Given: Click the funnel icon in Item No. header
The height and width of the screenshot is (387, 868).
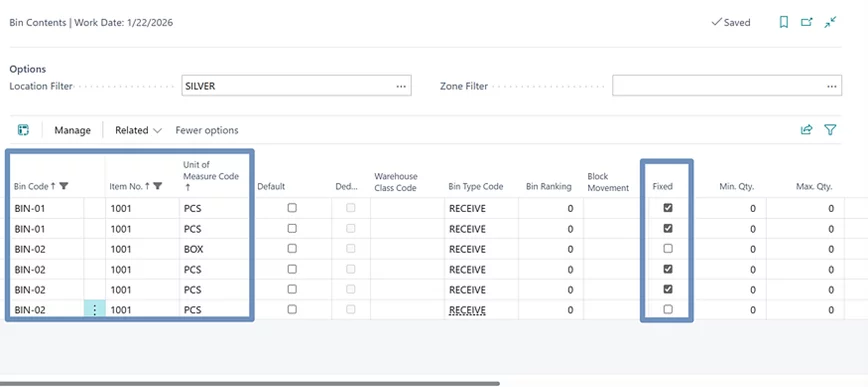Looking at the screenshot, I should point(158,187).
